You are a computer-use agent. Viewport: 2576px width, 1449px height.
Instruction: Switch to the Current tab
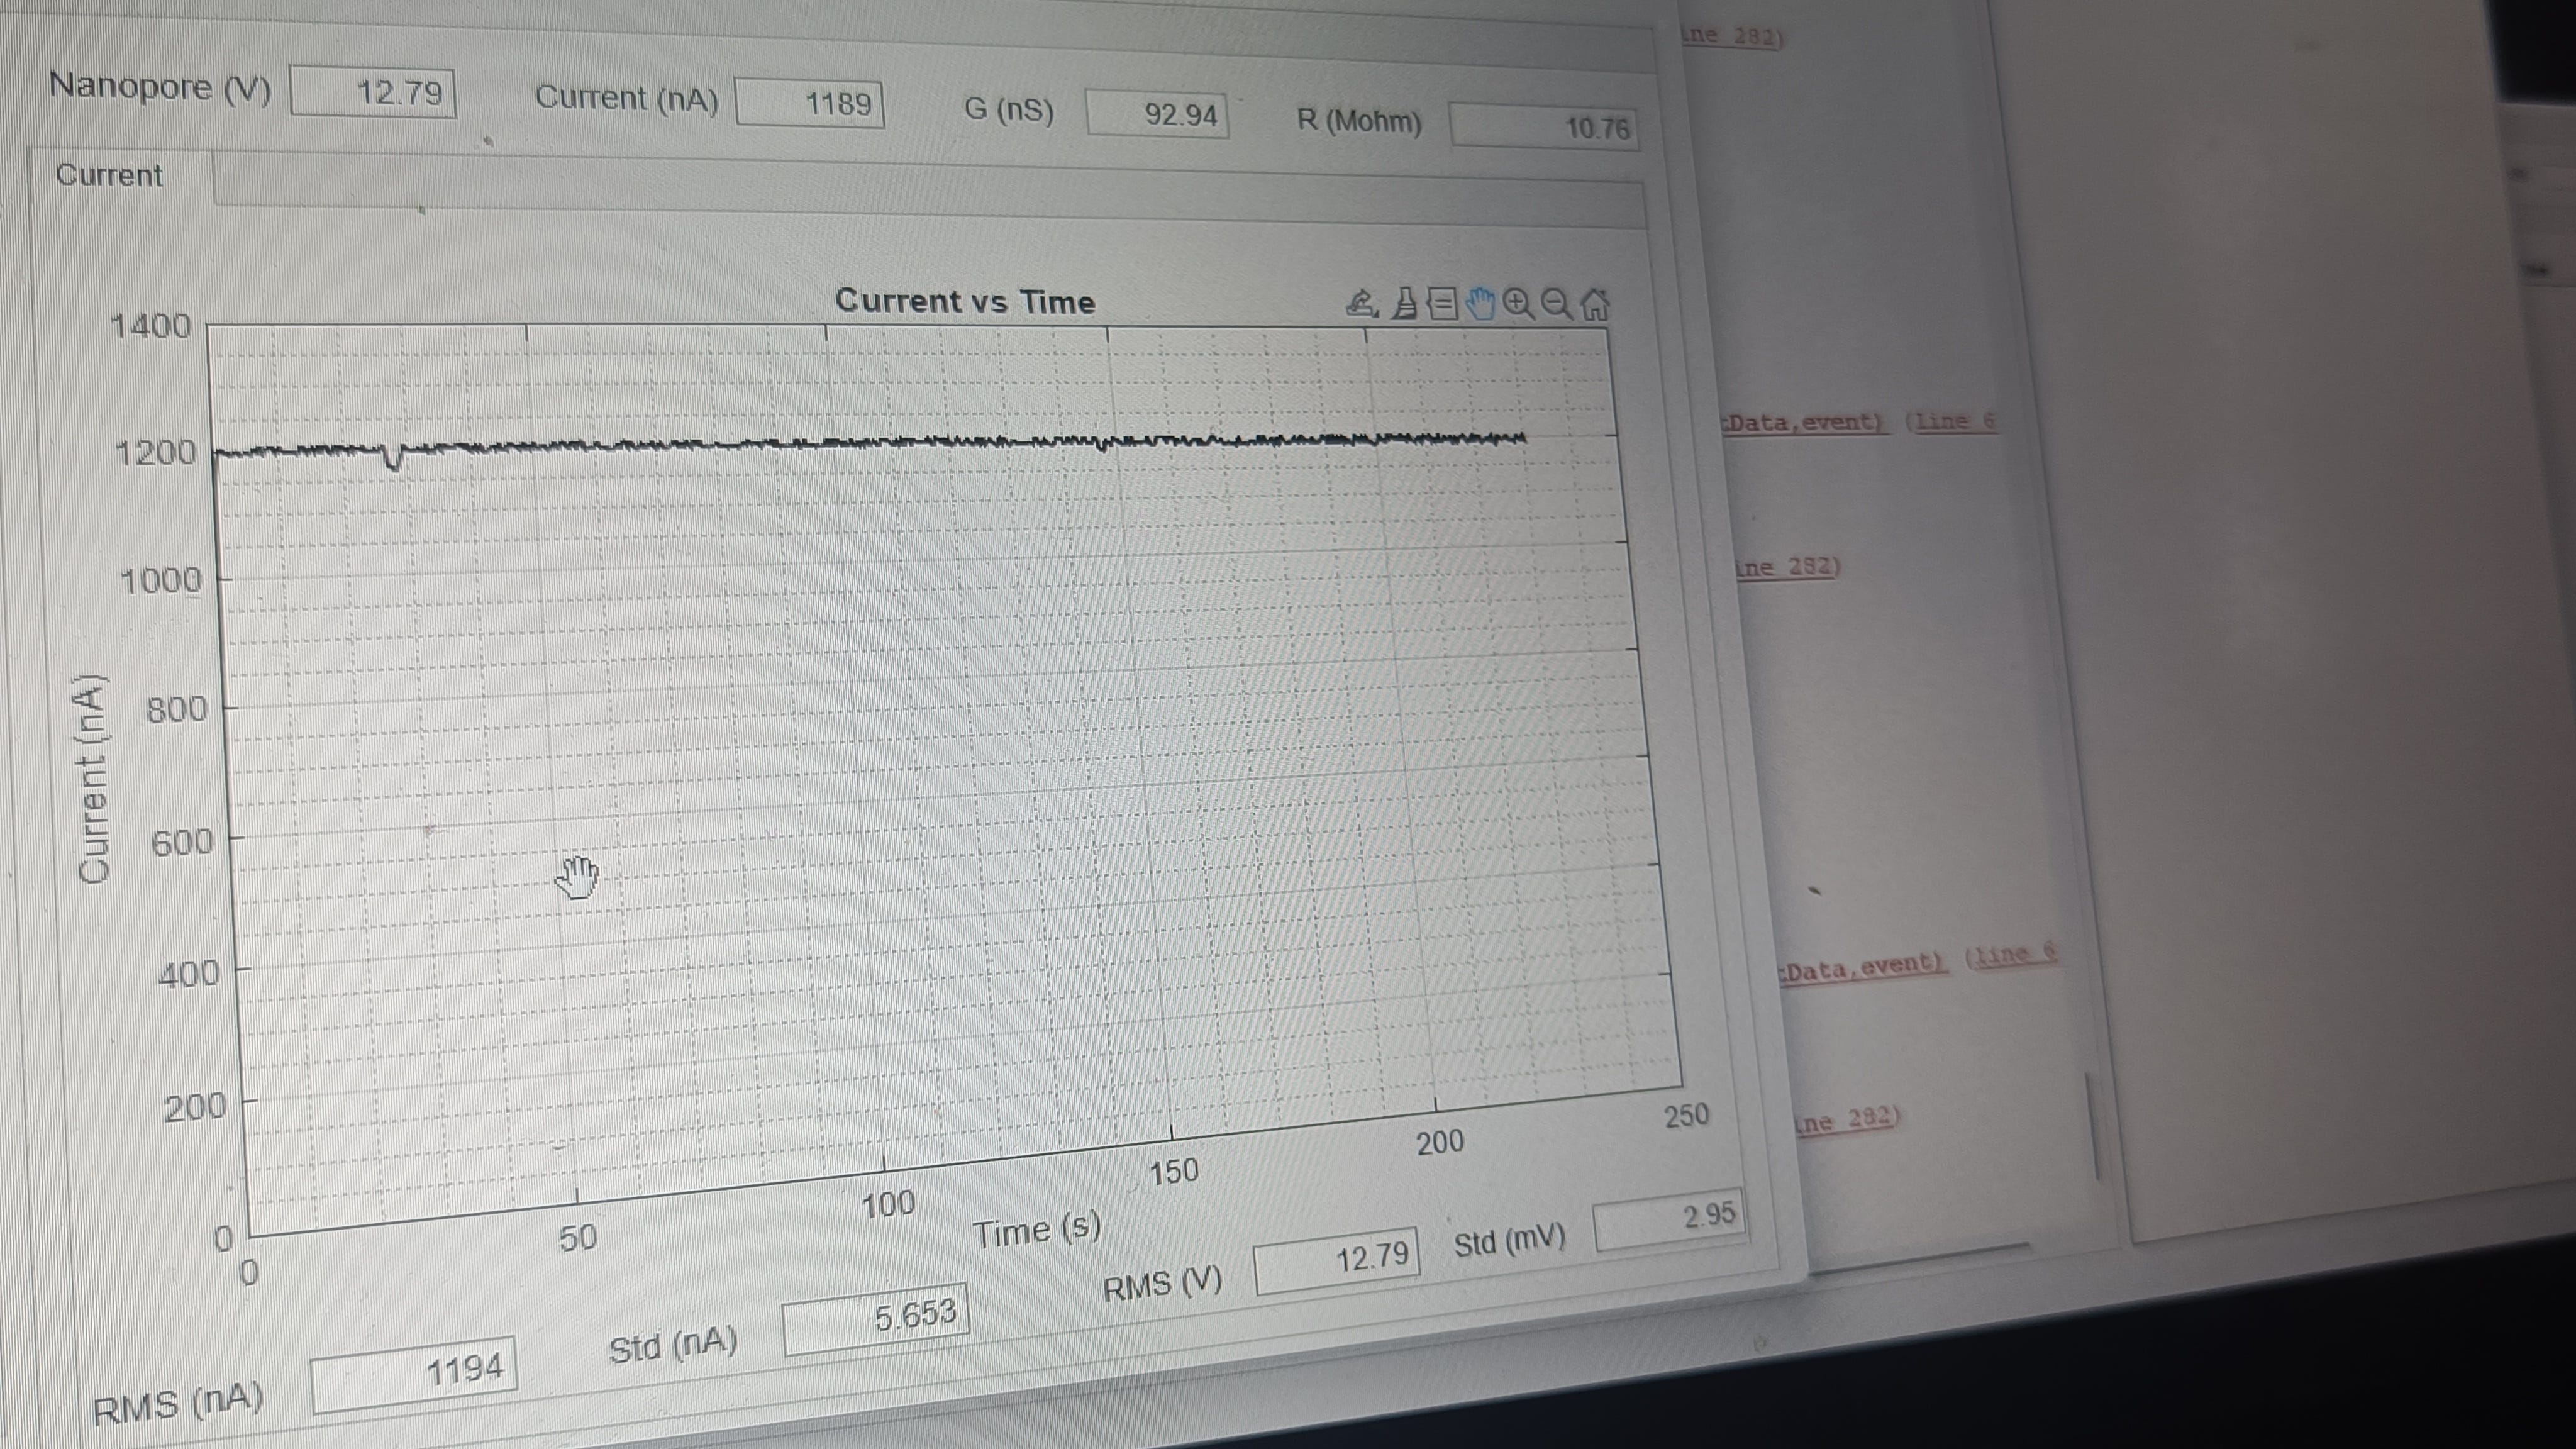pos(109,175)
